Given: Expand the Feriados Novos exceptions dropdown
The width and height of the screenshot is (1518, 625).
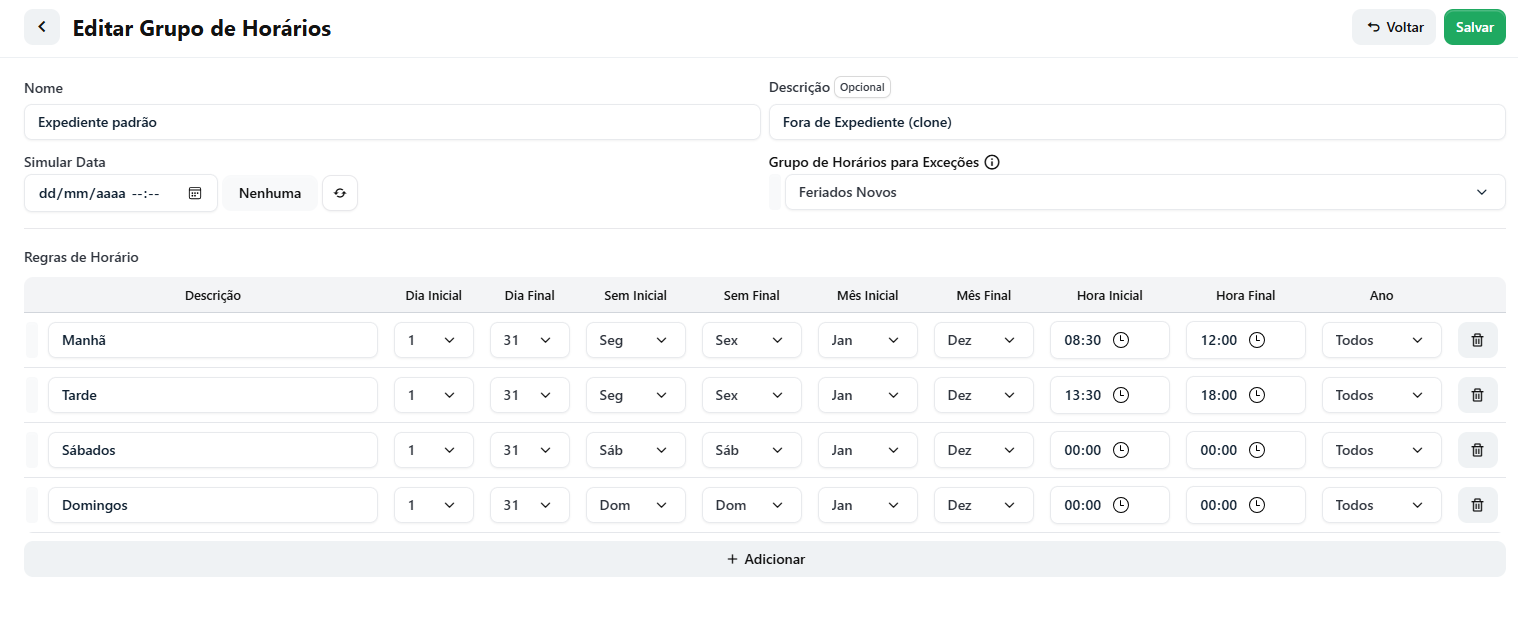Looking at the screenshot, I should (1145, 192).
